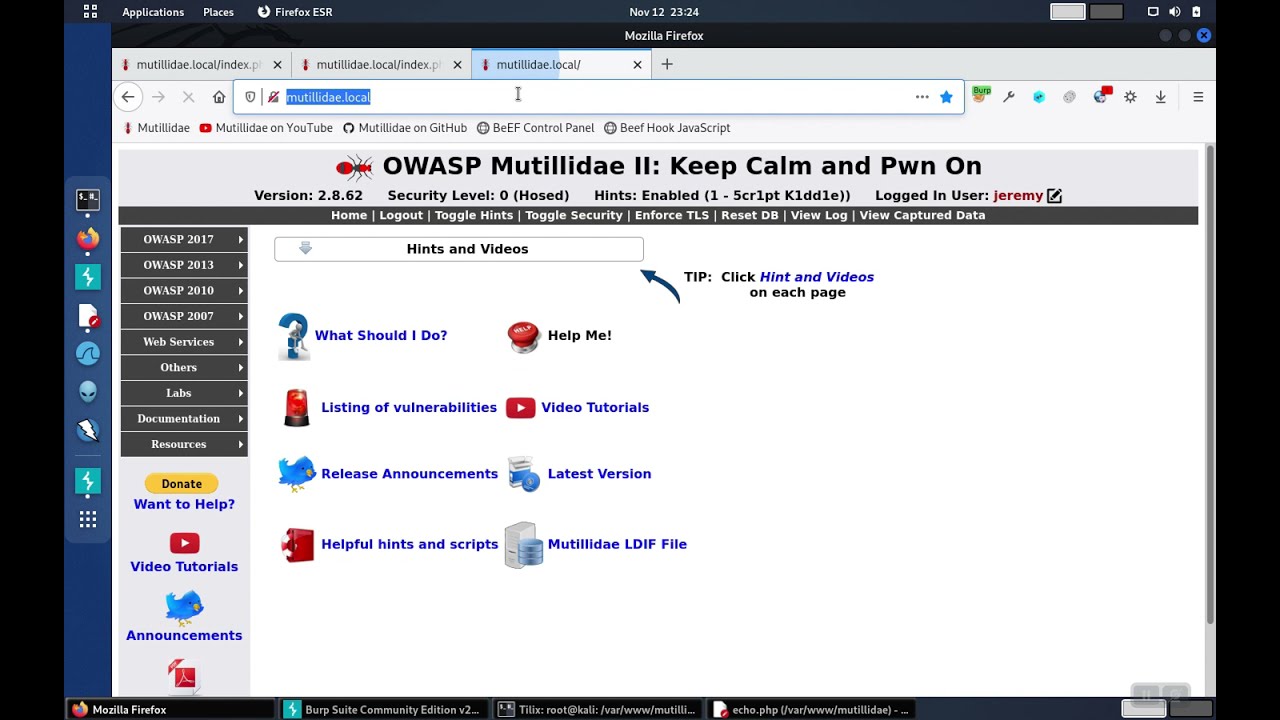This screenshot has width=1280, height=720.
Task: Click the bookmark star in address bar
Action: click(x=946, y=97)
